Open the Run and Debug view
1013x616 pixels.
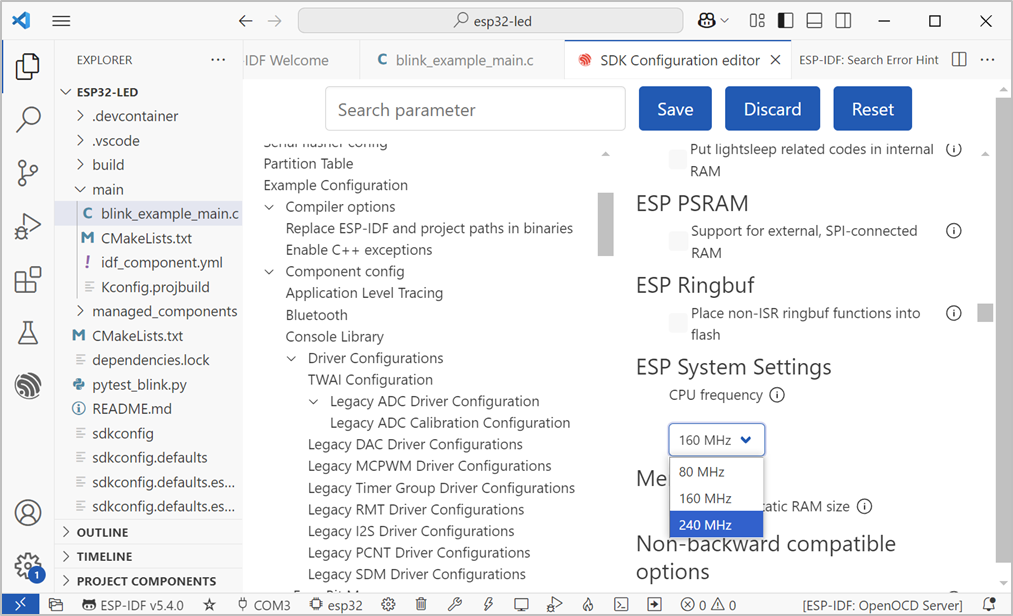coord(27,226)
